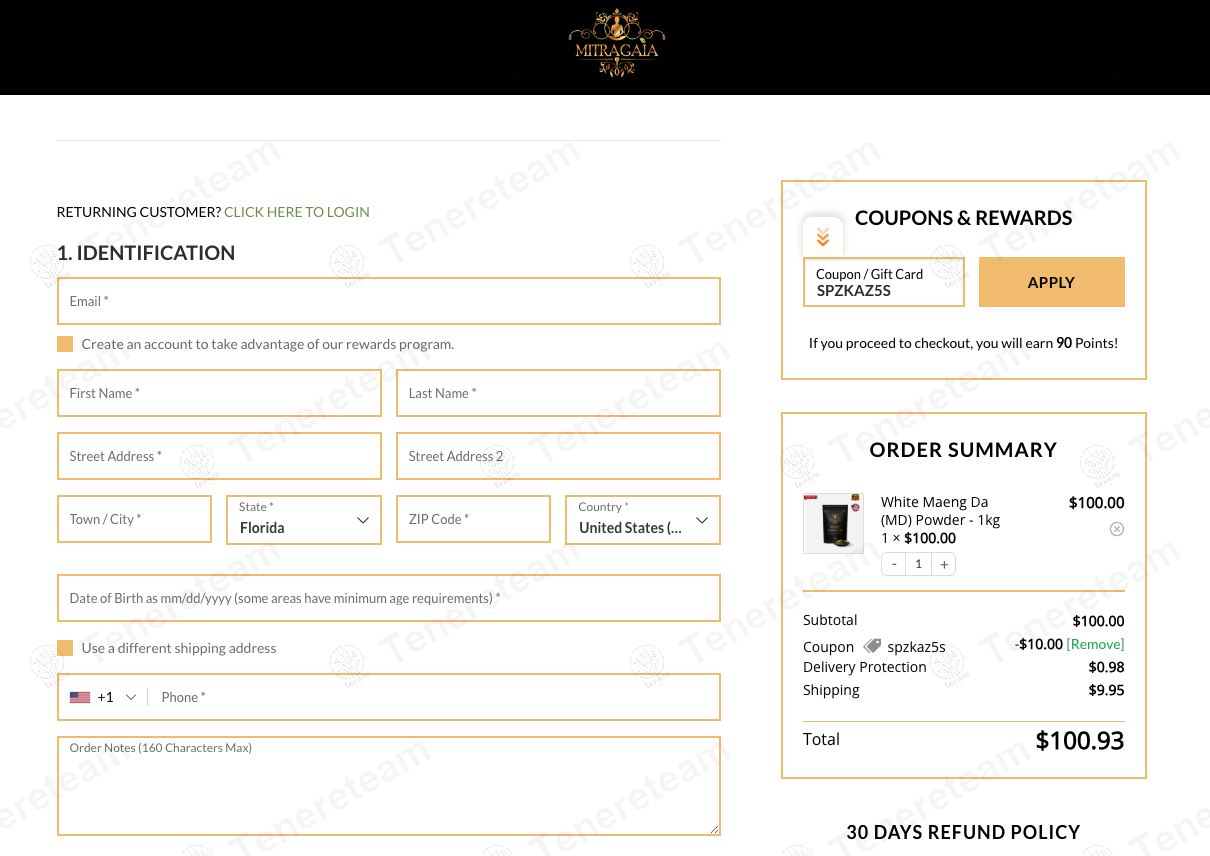Image resolution: width=1210 pixels, height=856 pixels.
Task: Open the State dropdown showing Florida
Action: click(x=304, y=520)
